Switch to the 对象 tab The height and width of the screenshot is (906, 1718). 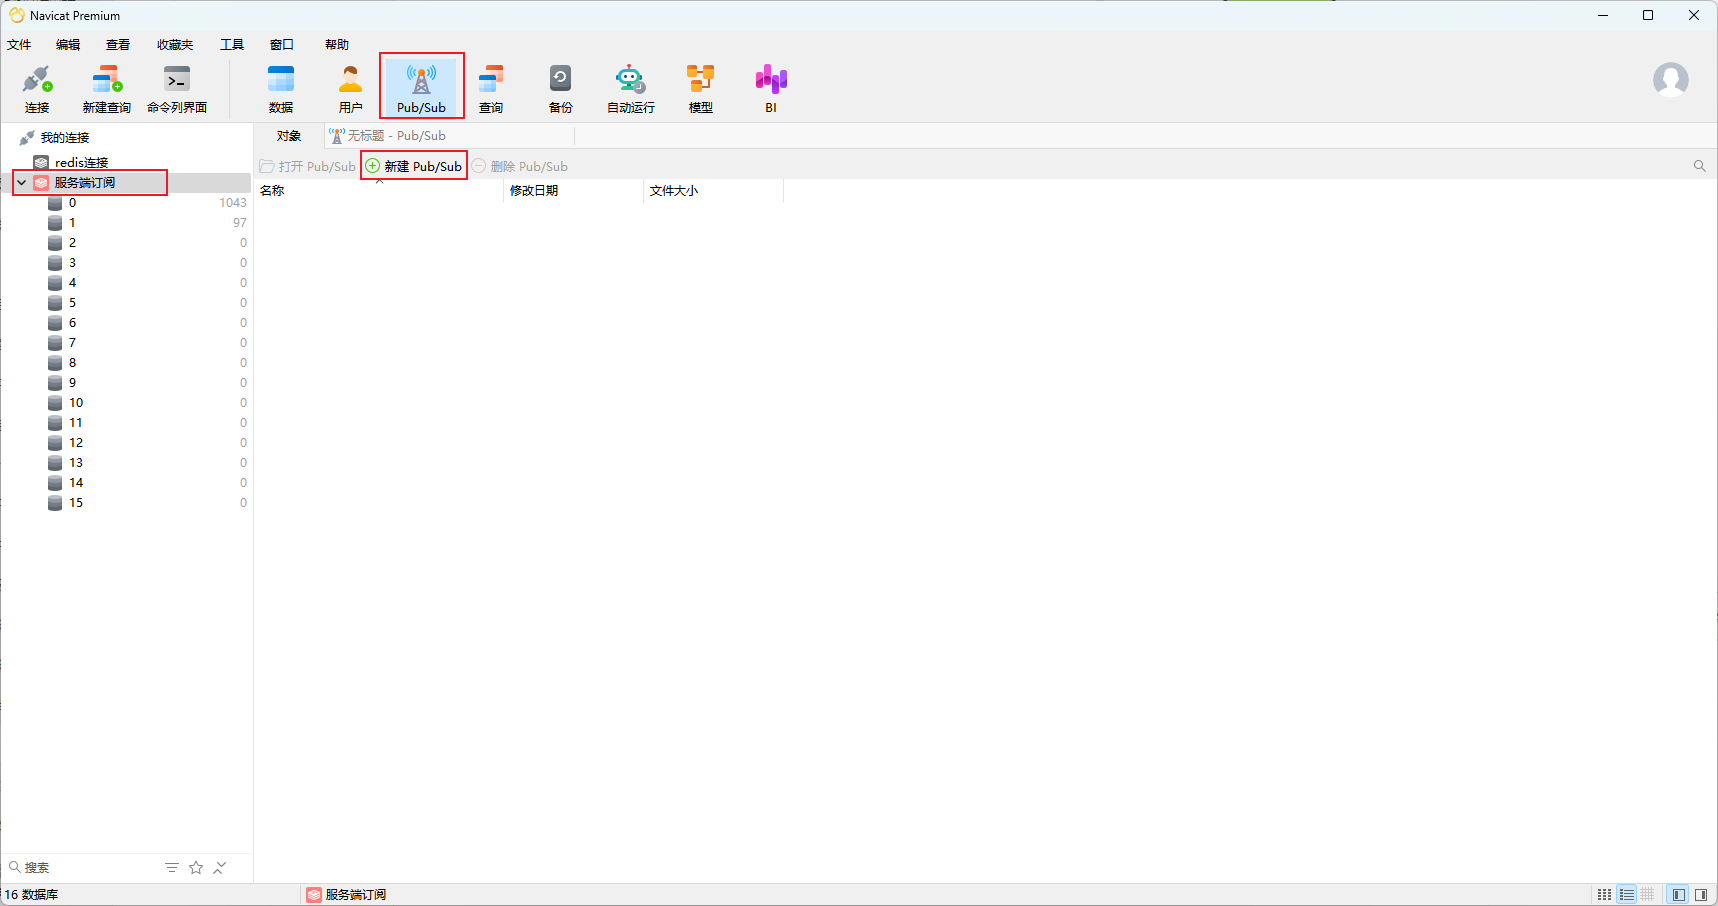click(289, 136)
